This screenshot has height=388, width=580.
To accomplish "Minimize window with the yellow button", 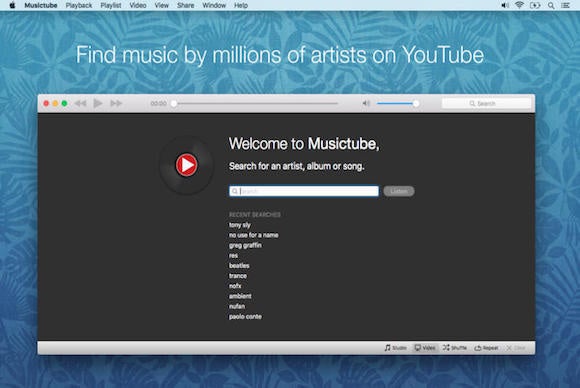I will pyautogui.click(x=55, y=104).
